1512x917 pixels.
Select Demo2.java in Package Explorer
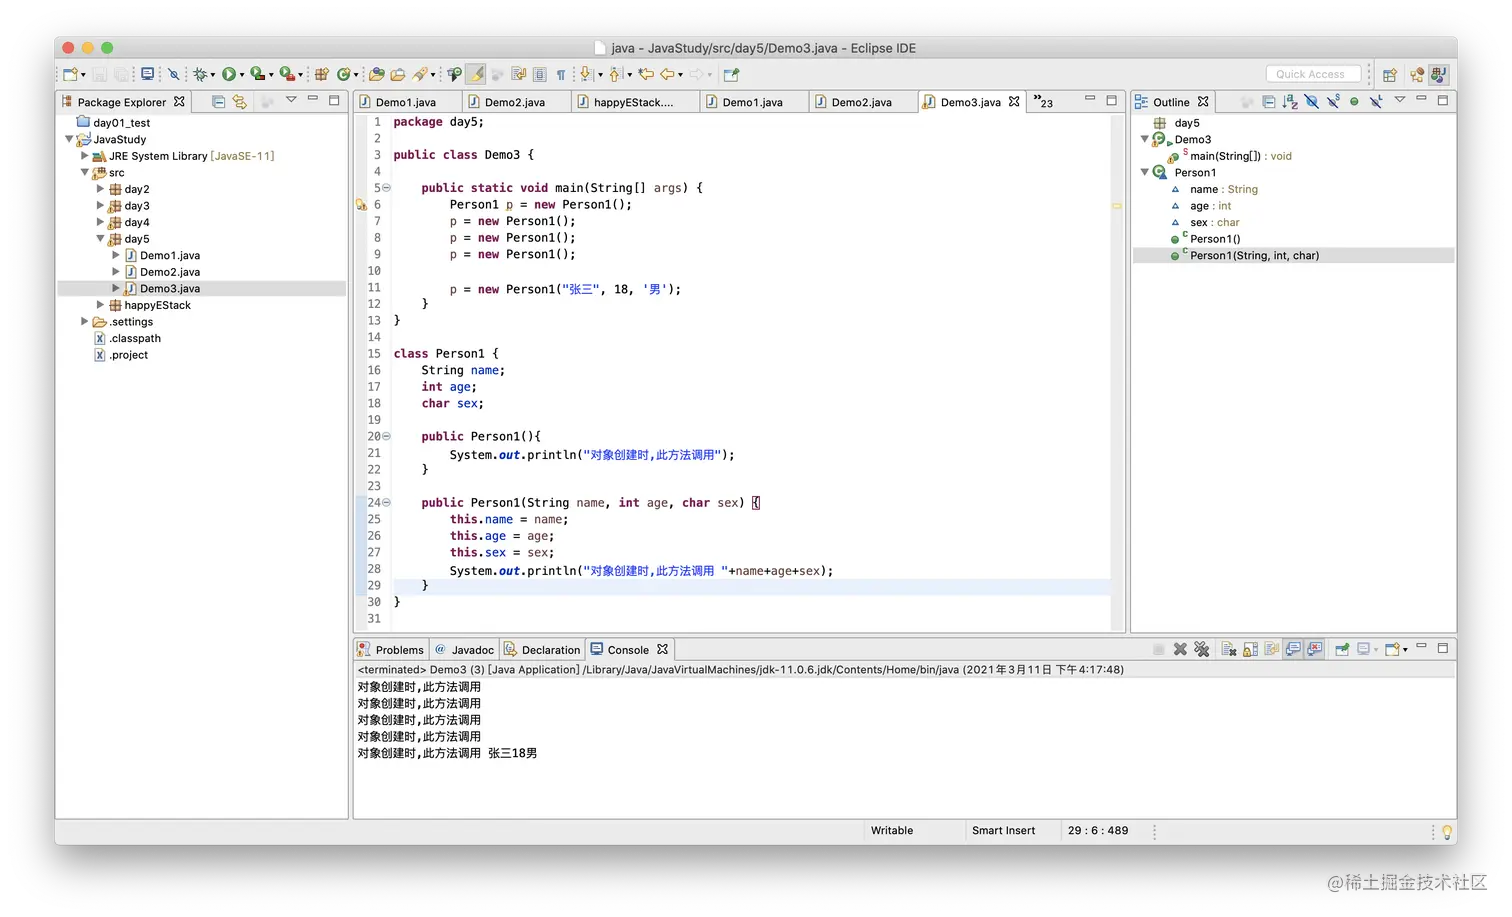point(170,272)
